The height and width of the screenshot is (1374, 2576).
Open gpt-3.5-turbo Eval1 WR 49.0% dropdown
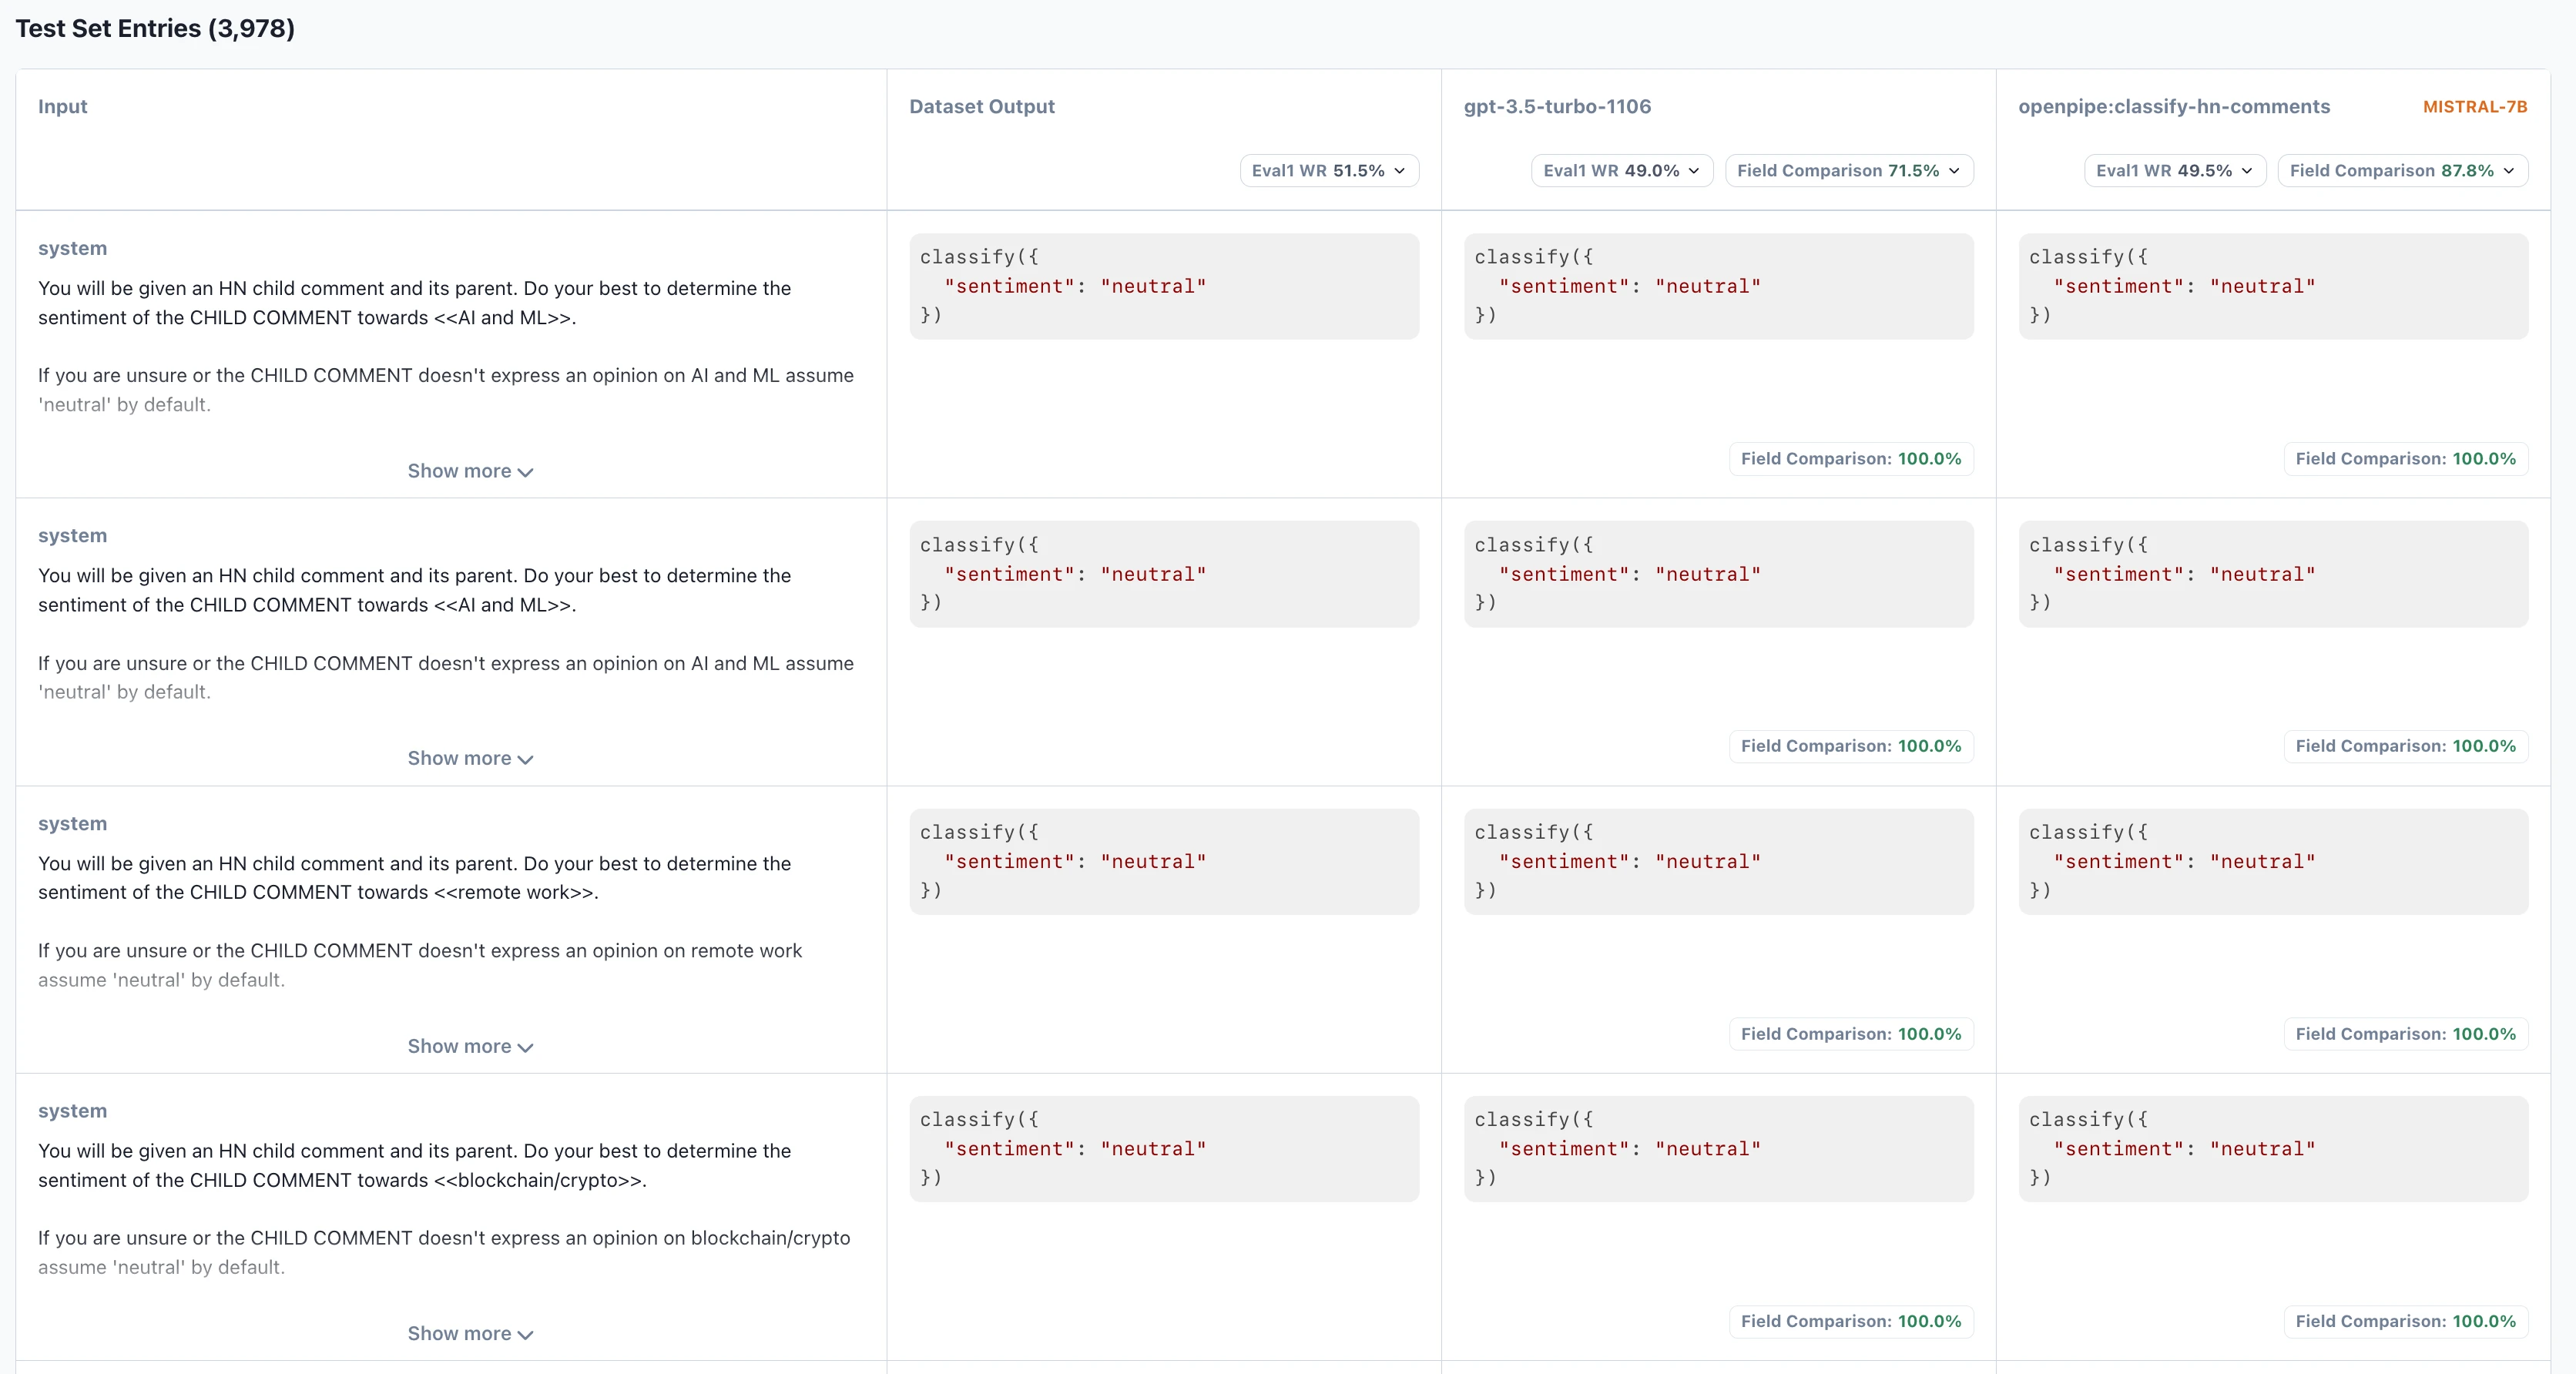1620,171
